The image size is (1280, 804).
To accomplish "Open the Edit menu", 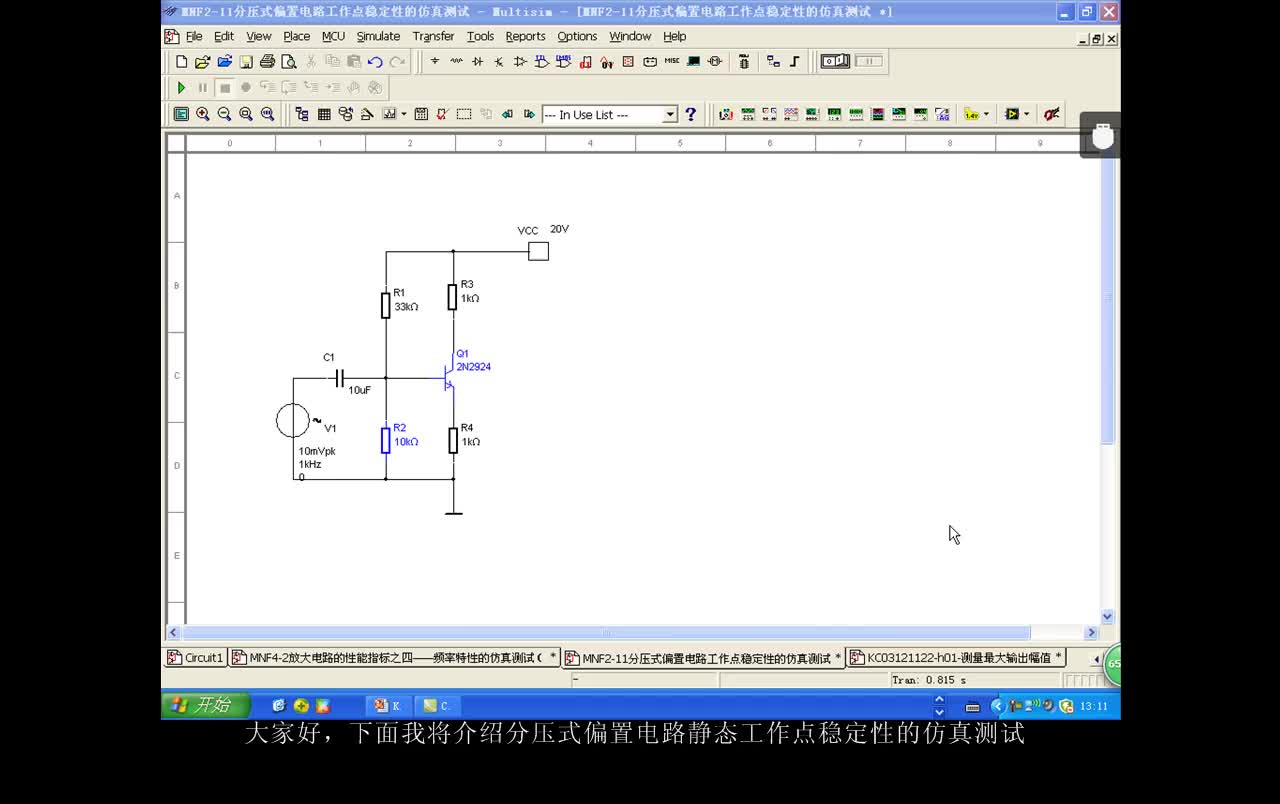I will pyautogui.click(x=224, y=36).
